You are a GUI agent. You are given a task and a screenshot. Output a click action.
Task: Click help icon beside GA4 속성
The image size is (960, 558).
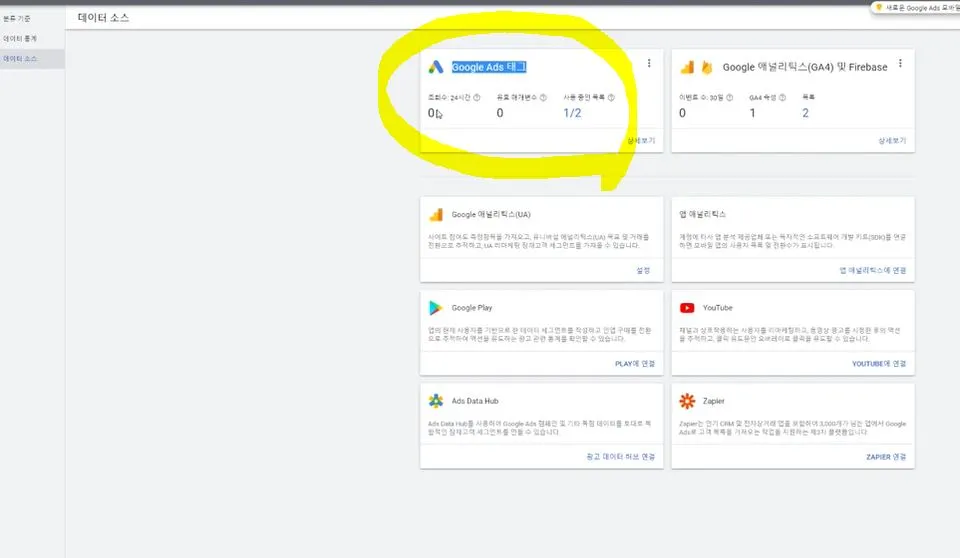coord(782,97)
